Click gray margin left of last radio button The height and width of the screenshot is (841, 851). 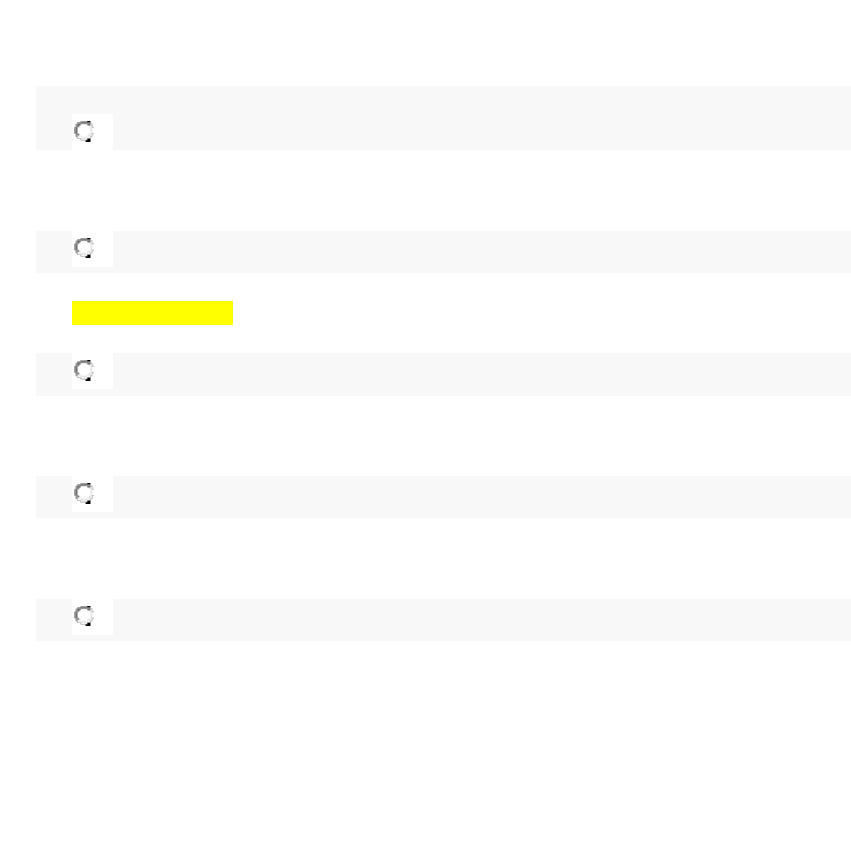(x=54, y=620)
